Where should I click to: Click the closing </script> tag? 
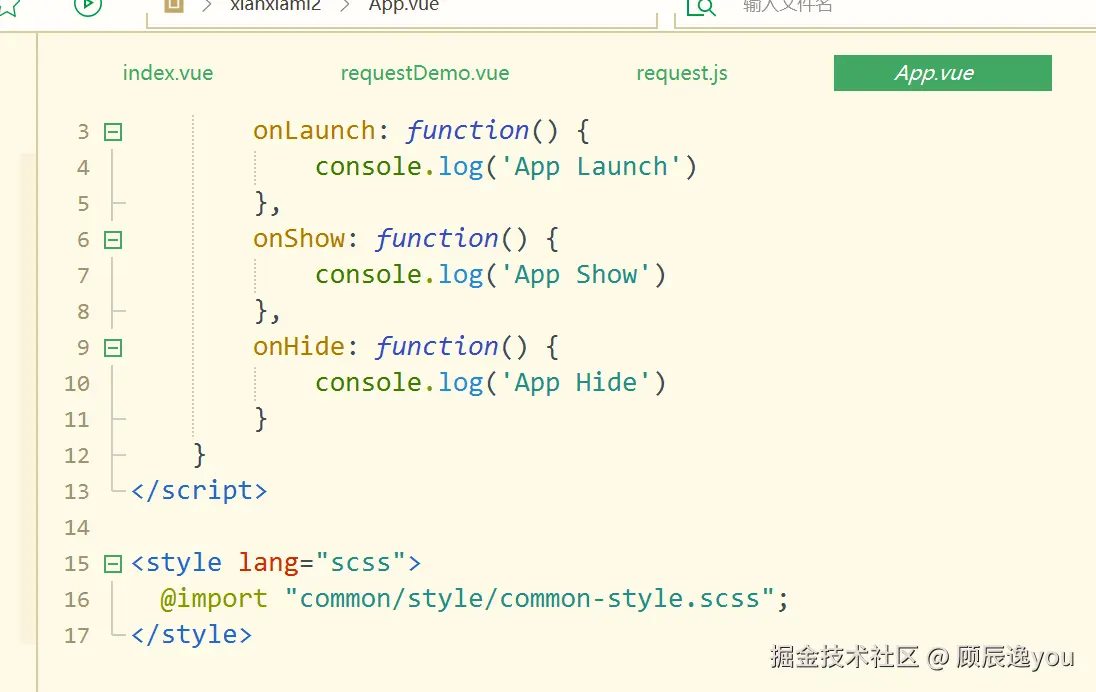click(199, 491)
